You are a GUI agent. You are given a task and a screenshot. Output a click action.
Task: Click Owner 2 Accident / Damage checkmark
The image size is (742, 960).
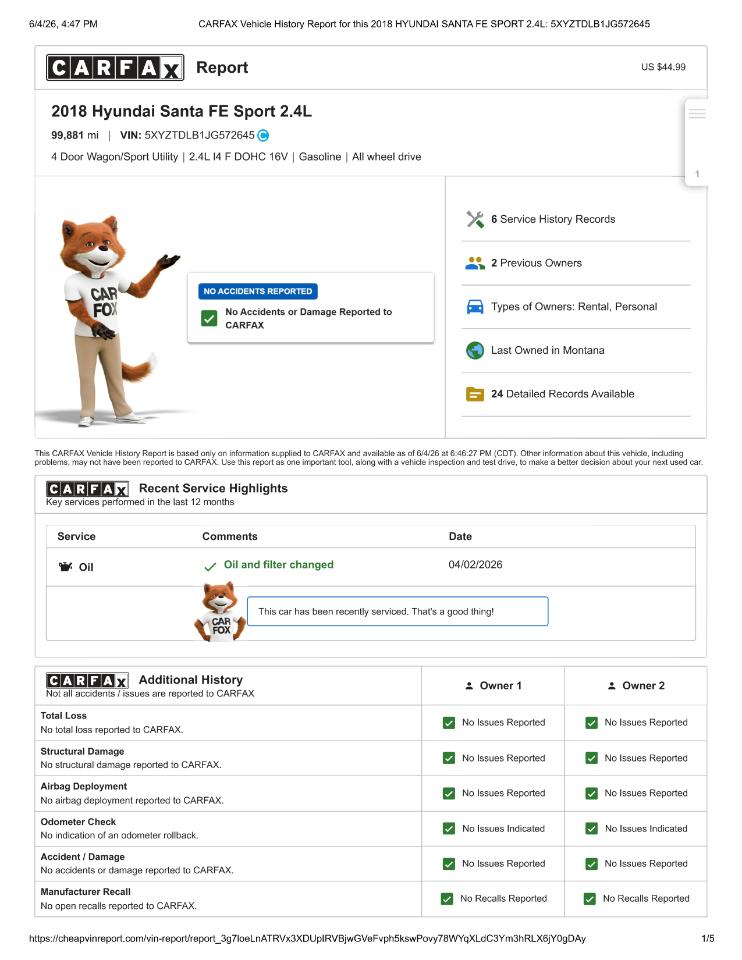(x=591, y=864)
